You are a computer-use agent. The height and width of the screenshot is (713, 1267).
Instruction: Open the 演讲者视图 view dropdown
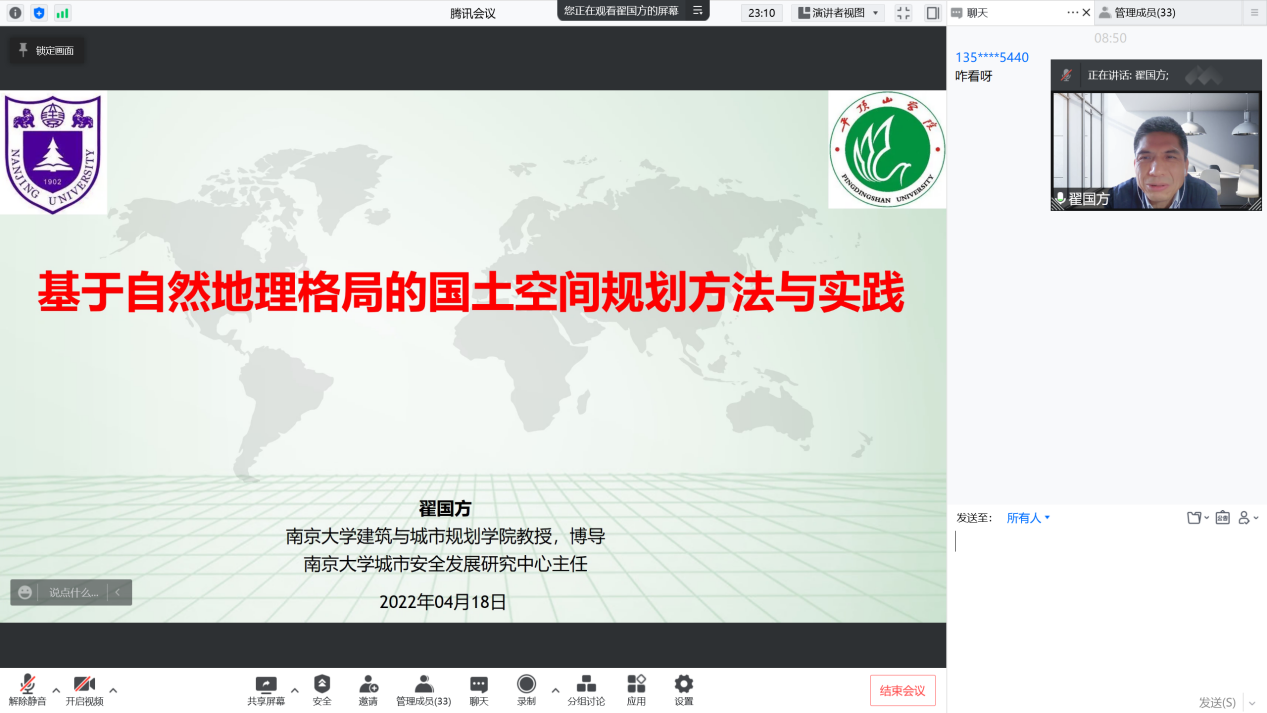(x=839, y=13)
